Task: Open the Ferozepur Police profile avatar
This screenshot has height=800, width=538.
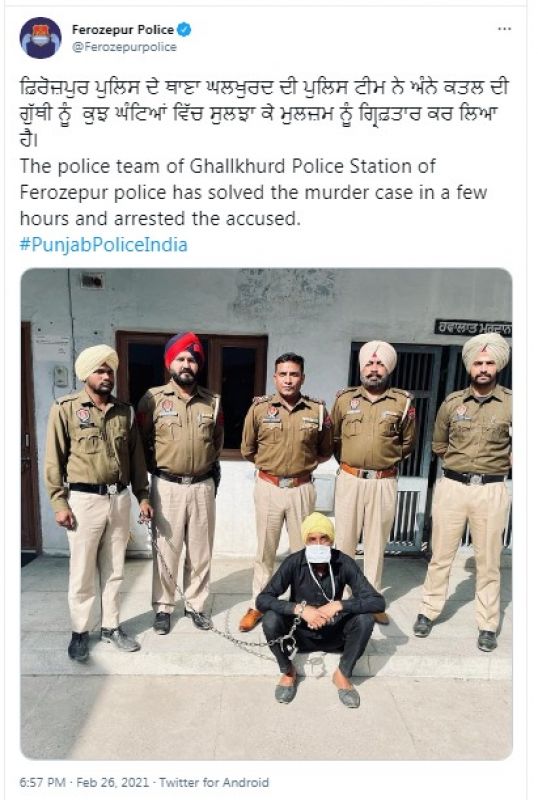Action: (40, 38)
